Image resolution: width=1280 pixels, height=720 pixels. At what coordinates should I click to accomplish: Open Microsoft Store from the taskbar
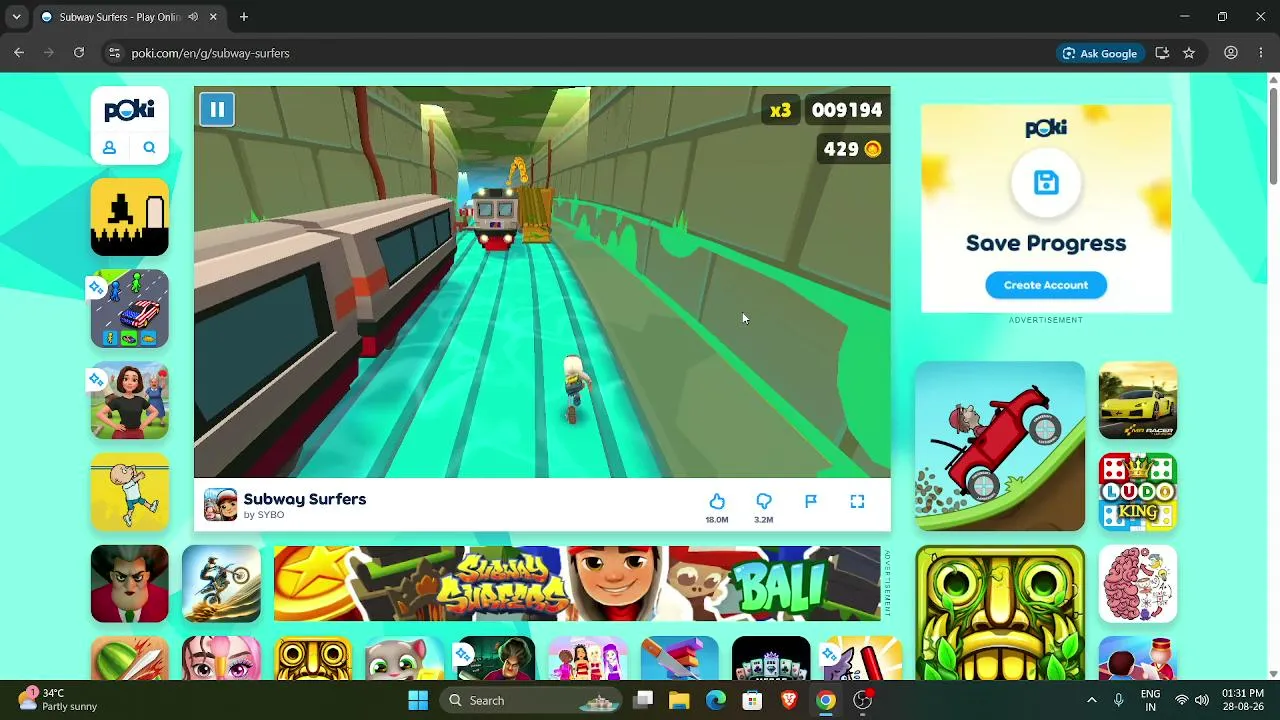[x=752, y=700]
